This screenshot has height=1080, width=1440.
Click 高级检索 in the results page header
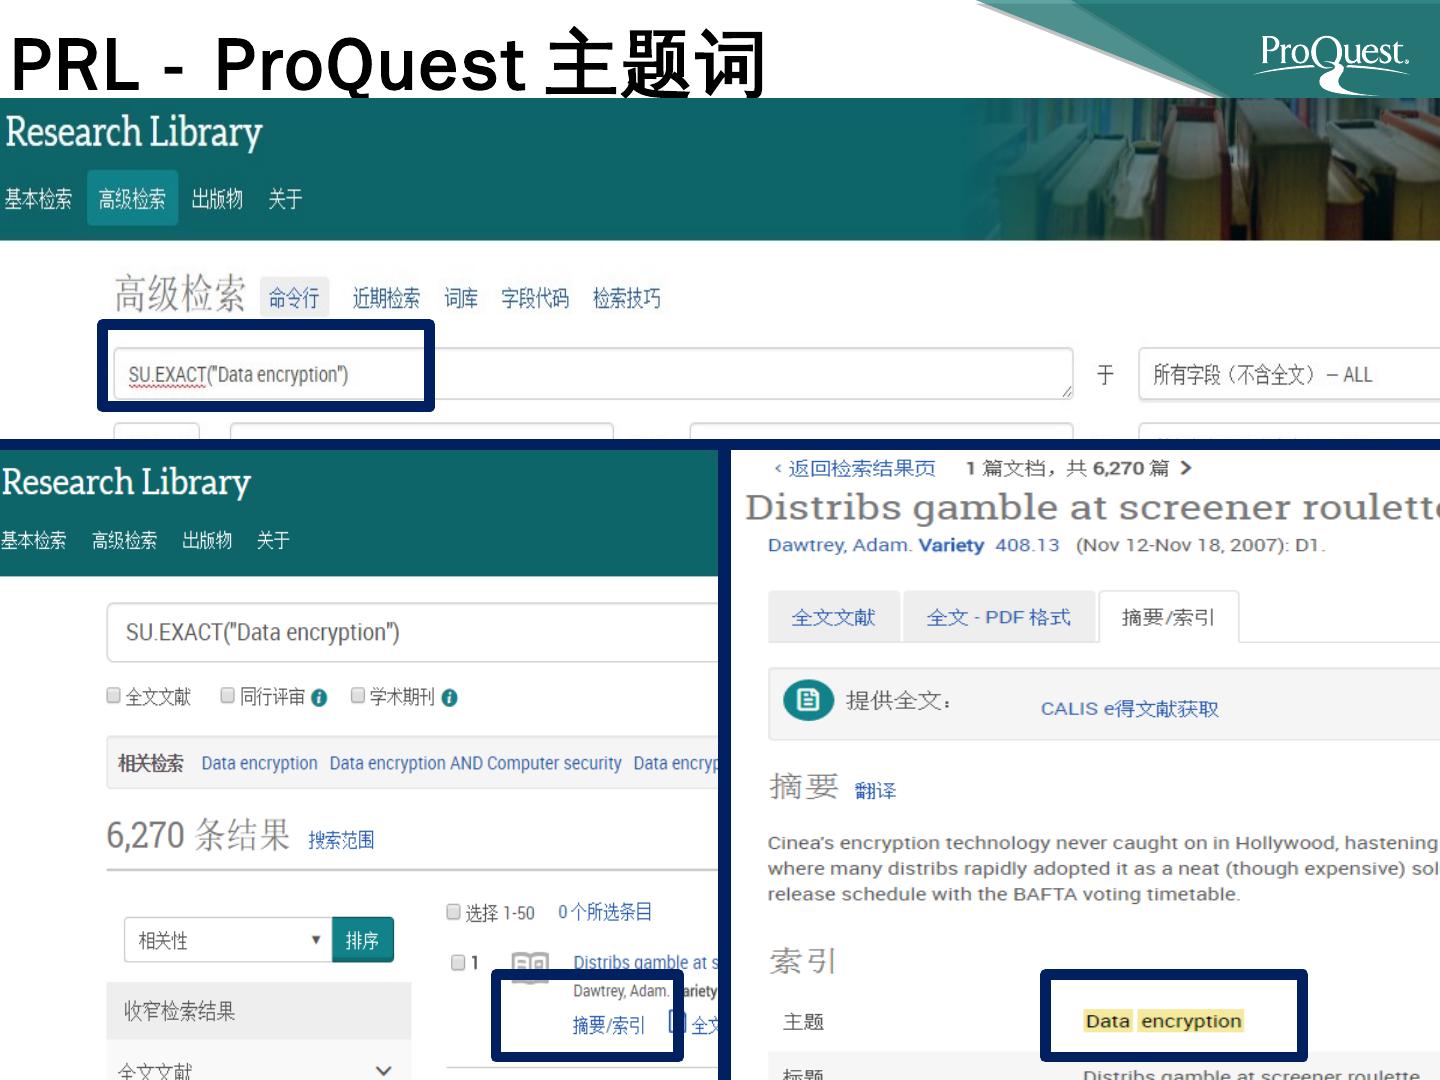click(124, 540)
